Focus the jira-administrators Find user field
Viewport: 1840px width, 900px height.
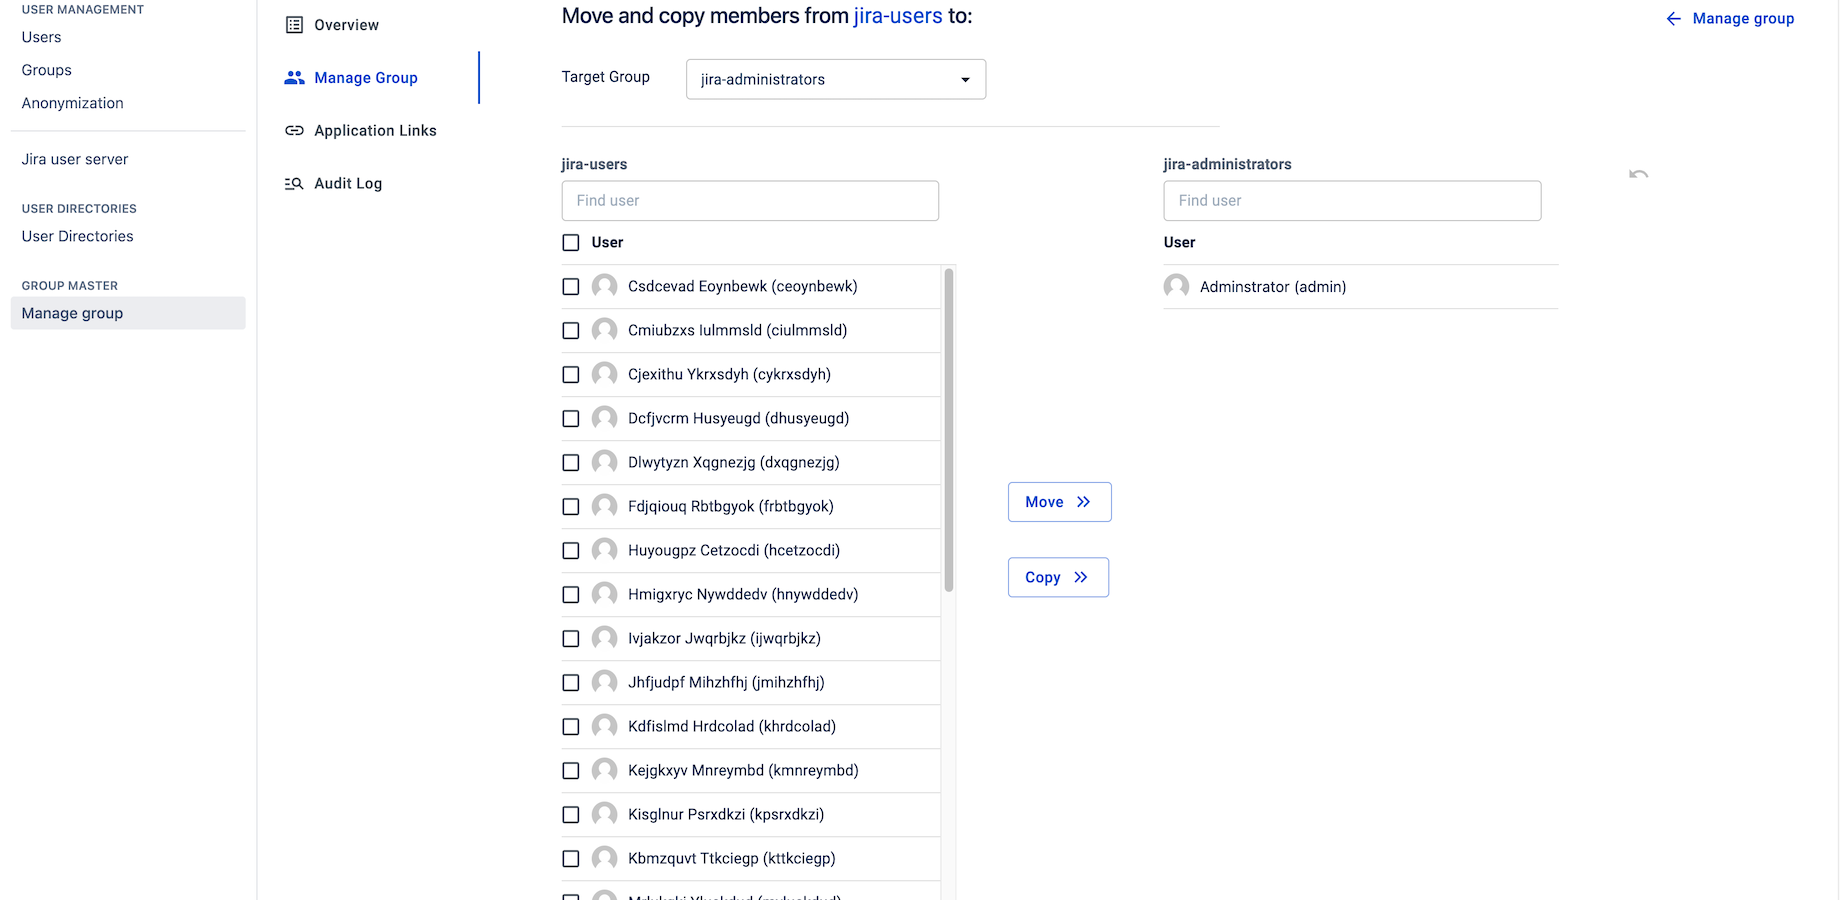1352,200
